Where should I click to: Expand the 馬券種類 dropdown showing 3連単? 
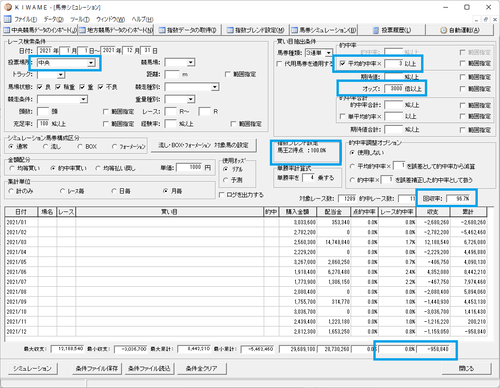[329, 53]
